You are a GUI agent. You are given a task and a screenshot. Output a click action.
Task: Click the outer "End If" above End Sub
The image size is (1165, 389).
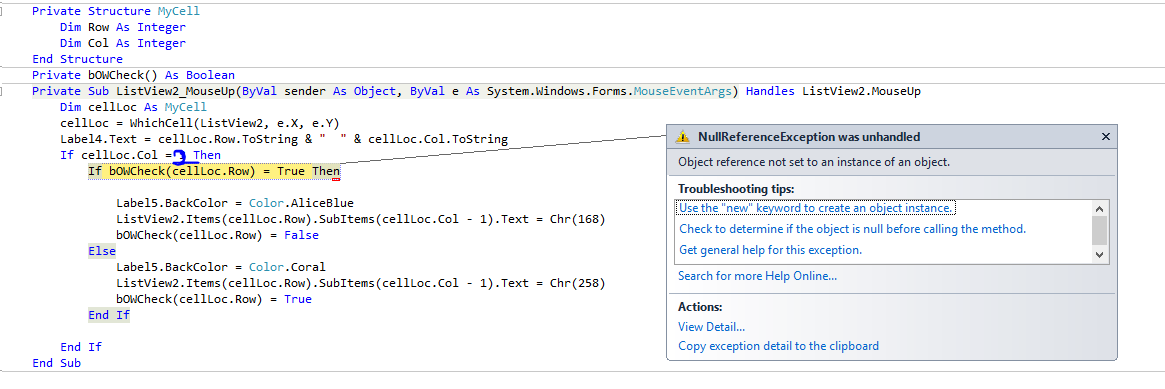point(81,347)
